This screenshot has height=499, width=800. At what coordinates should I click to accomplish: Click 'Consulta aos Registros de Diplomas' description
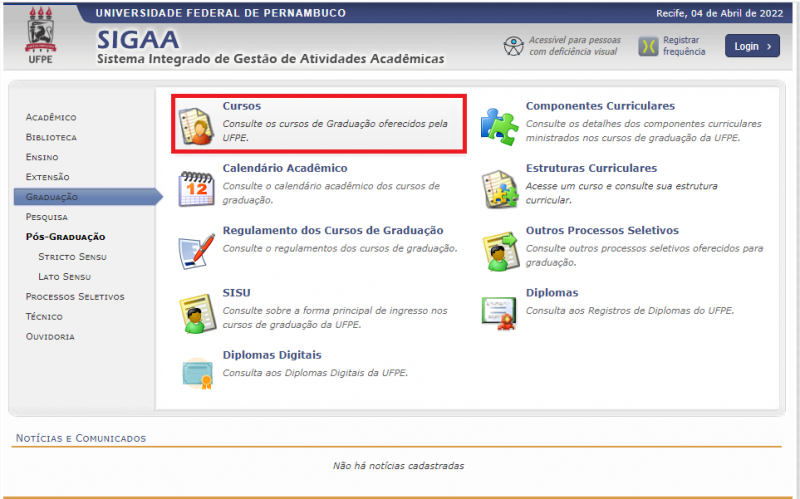630,310
